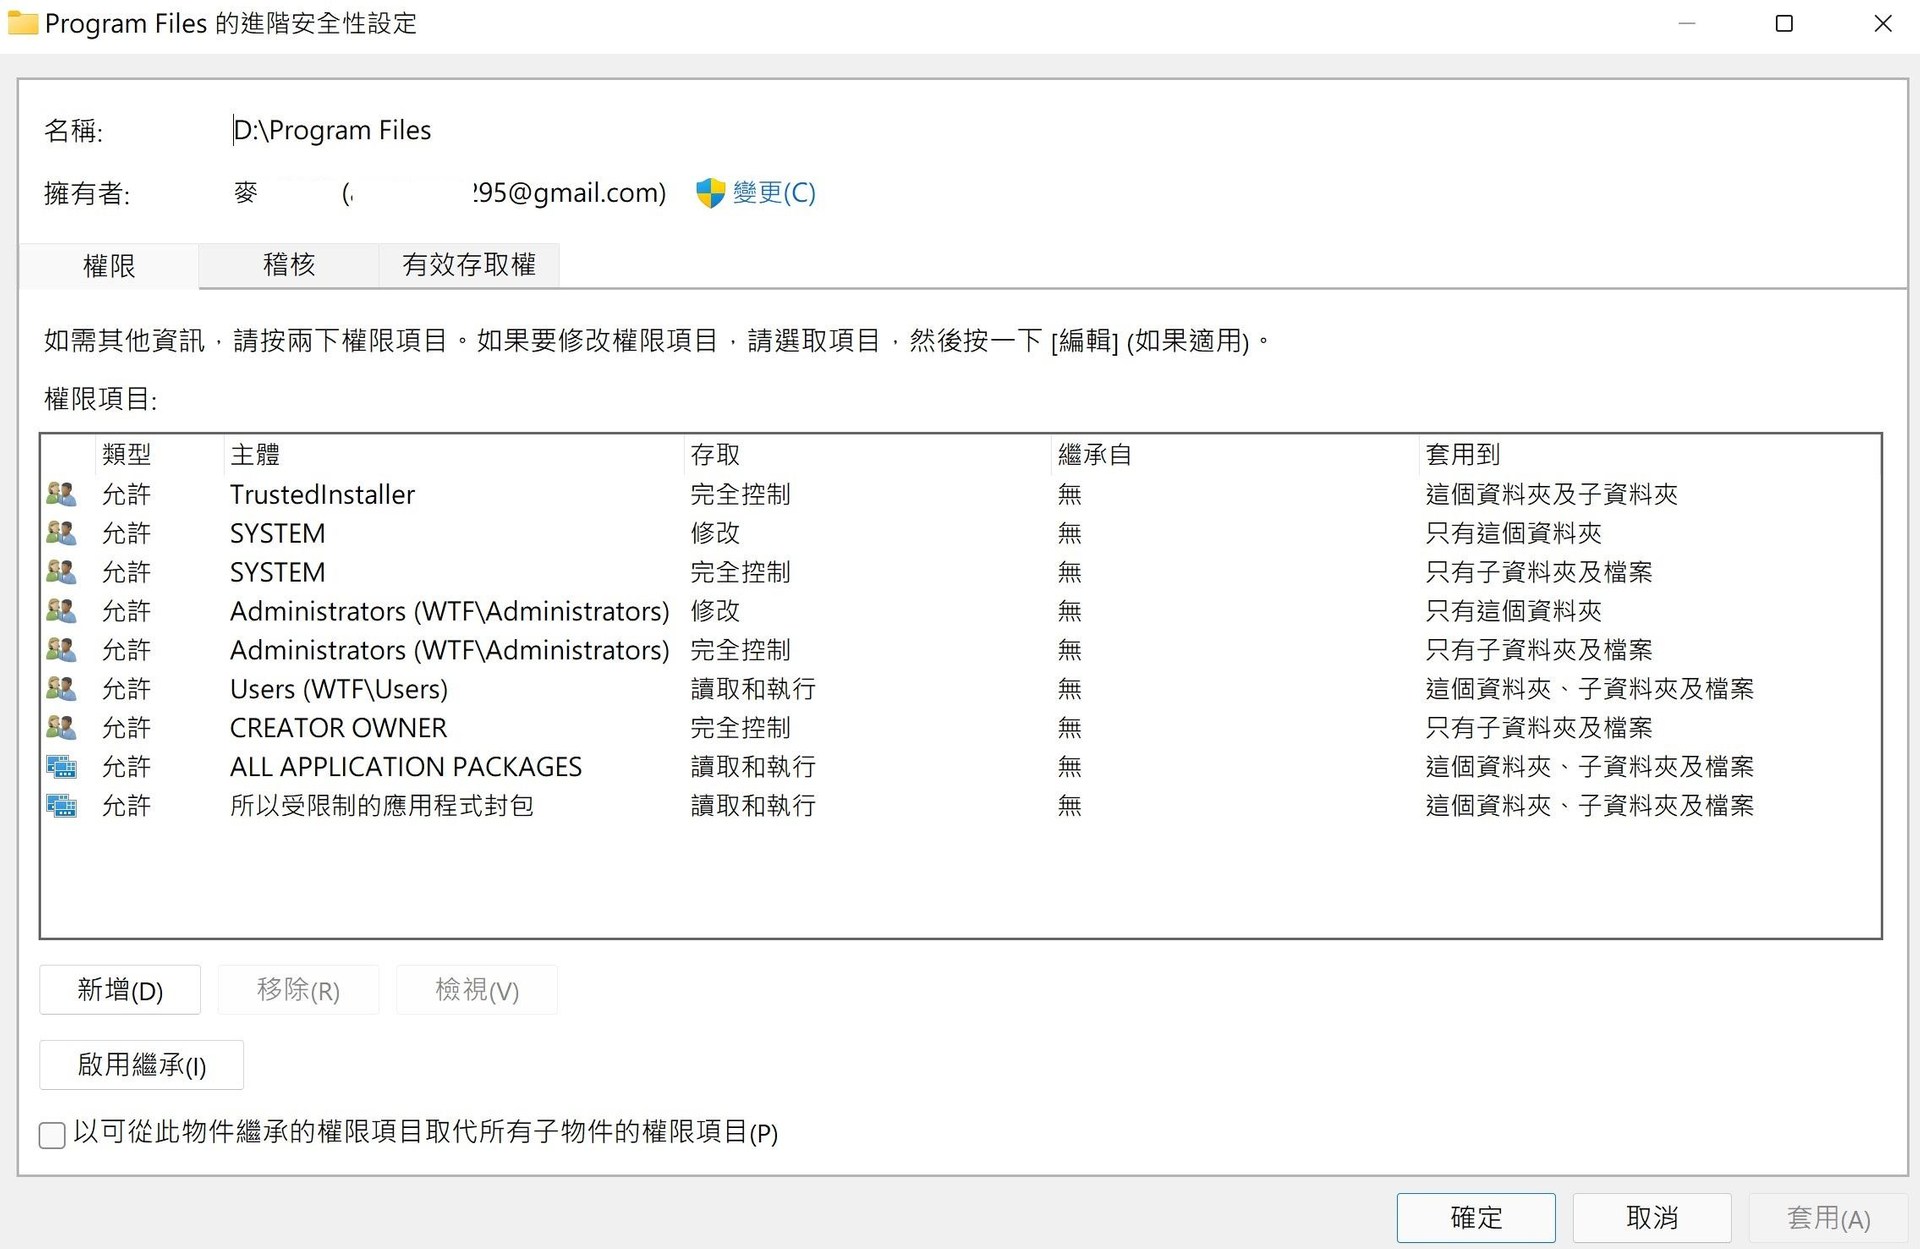Viewport: 1920px width, 1249px height.
Task: Click the icon beside Administrators (WTF\Administrators)
Action: pos(61,610)
